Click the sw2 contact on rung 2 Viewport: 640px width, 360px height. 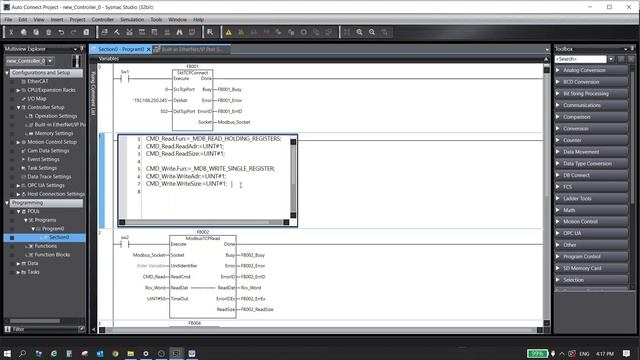tap(124, 244)
